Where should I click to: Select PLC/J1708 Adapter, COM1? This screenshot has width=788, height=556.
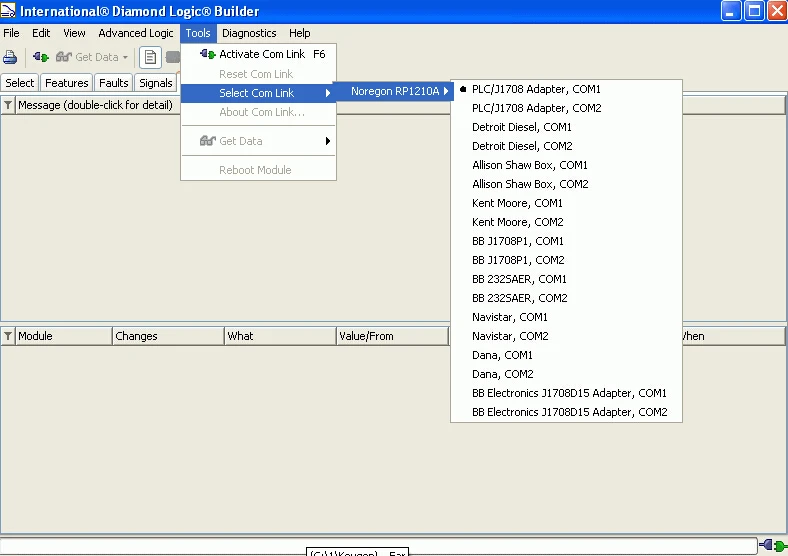tap(566, 89)
